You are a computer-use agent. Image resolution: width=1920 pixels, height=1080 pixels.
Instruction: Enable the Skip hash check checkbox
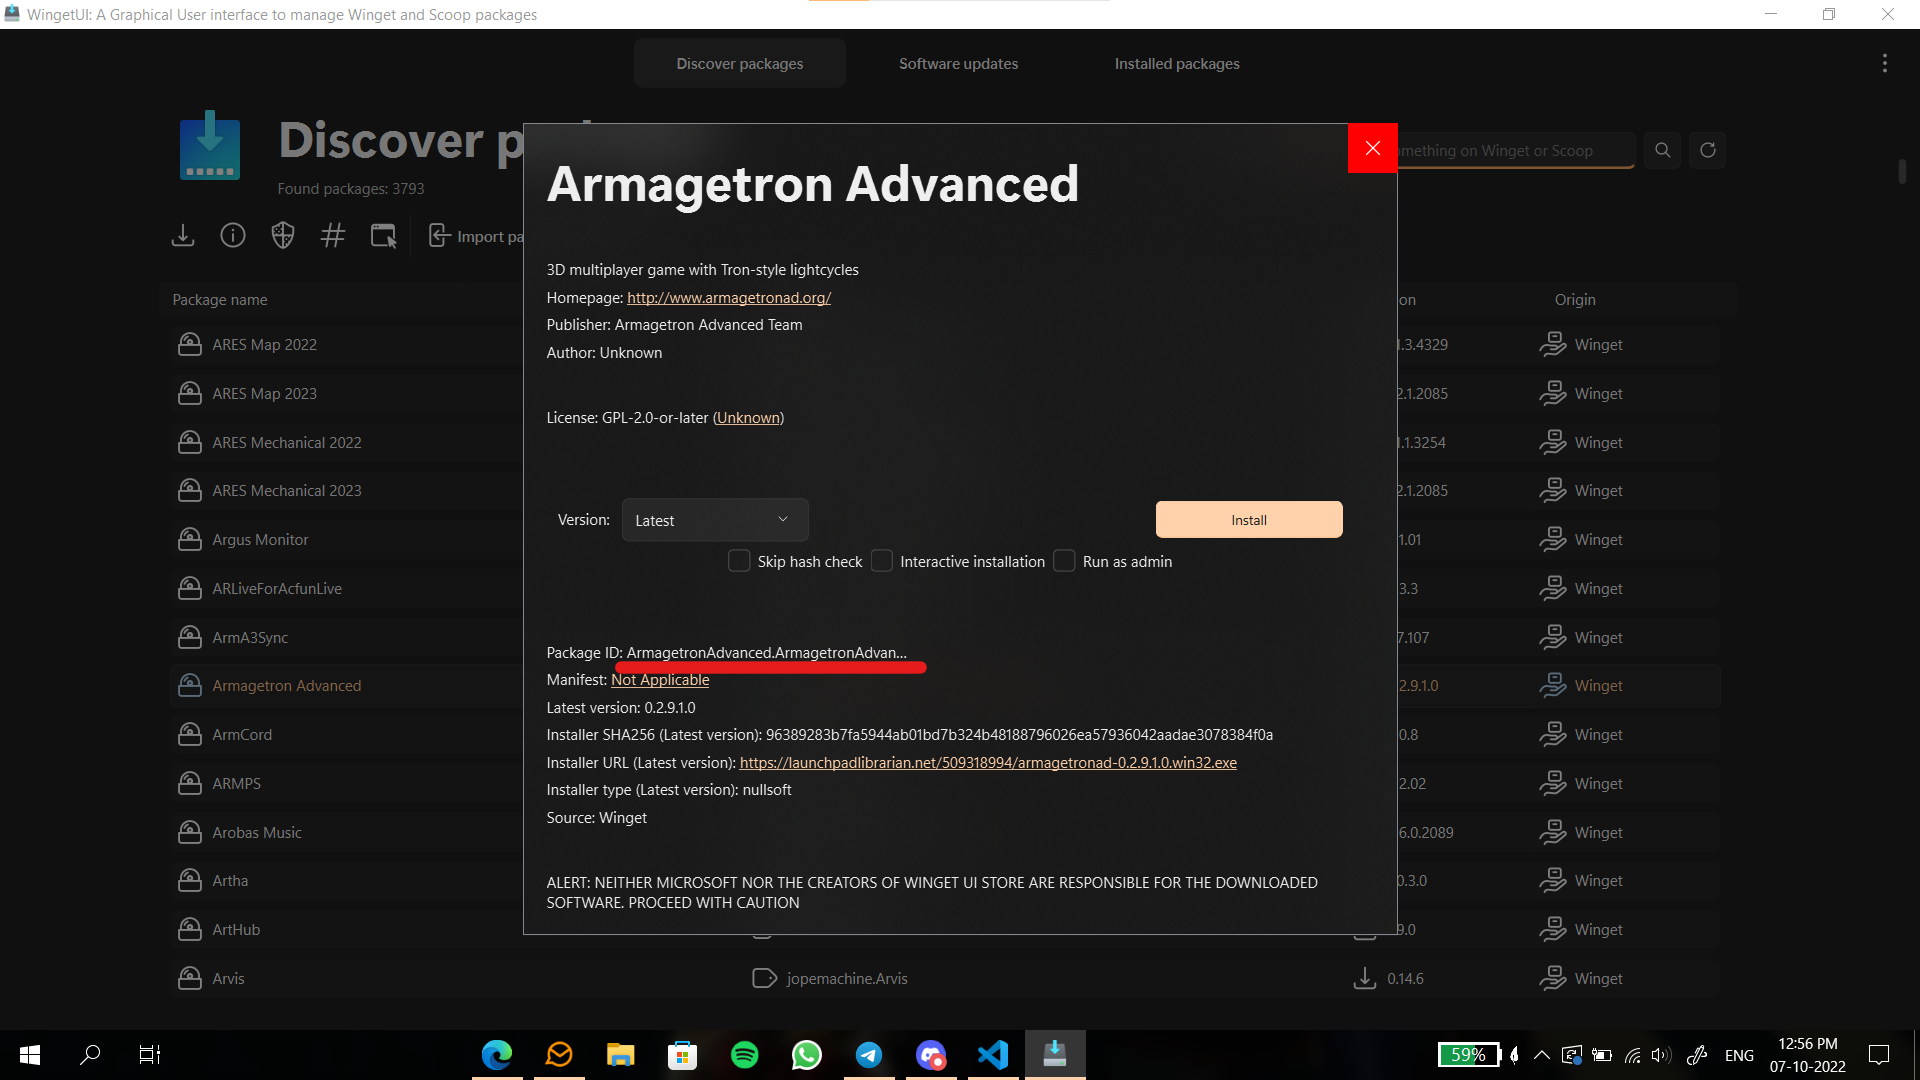(x=739, y=561)
